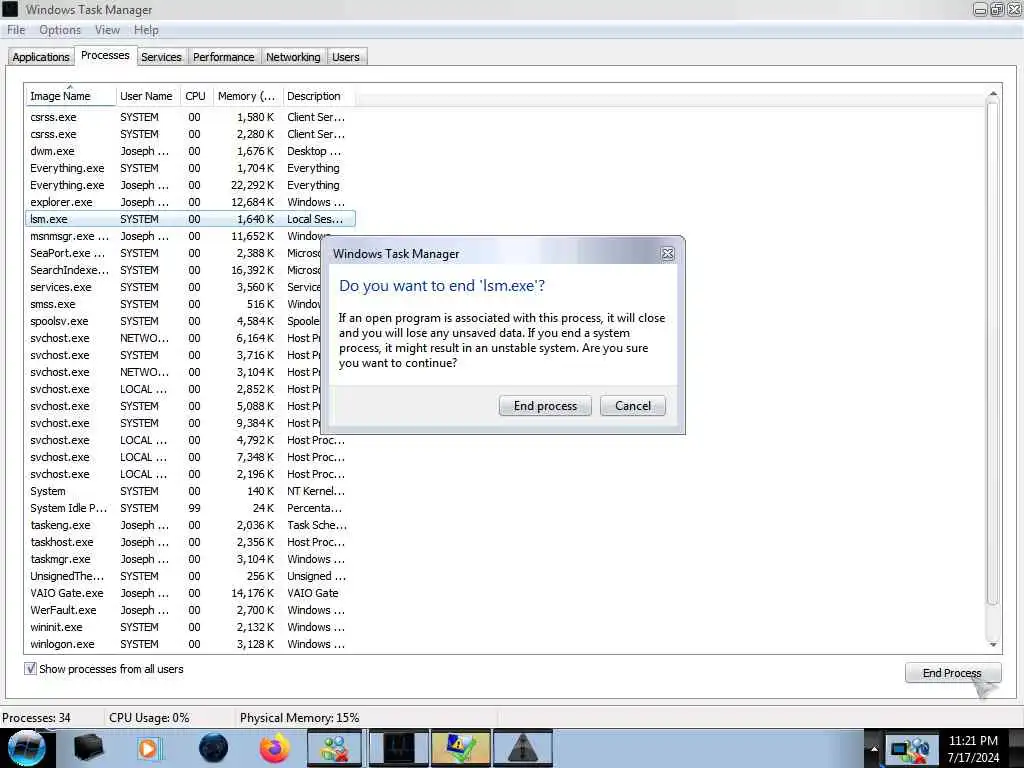Select the SearchIndexe... process row
1024x768 pixels.
(174, 270)
